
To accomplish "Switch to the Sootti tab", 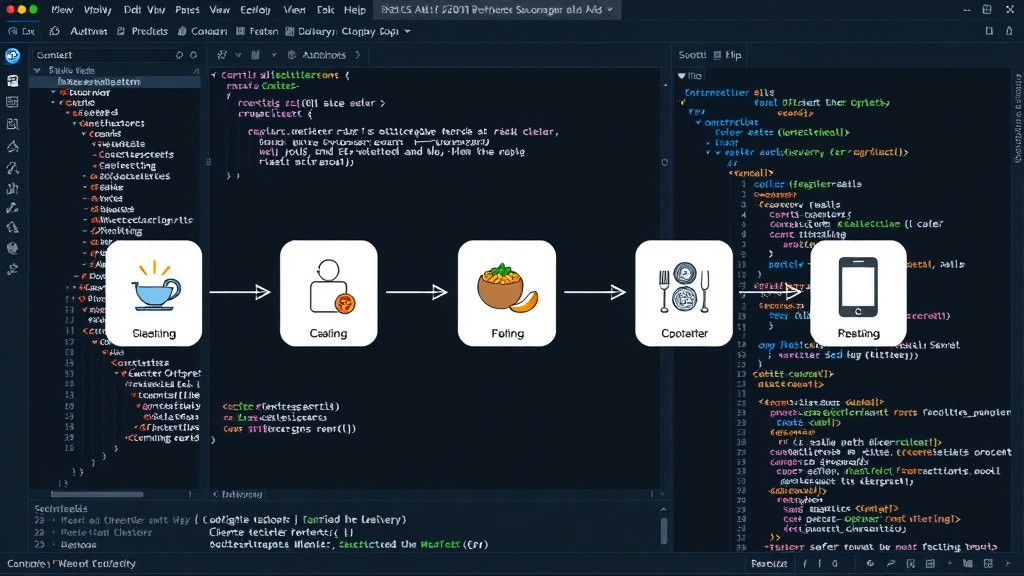I will tap(692, 56).
